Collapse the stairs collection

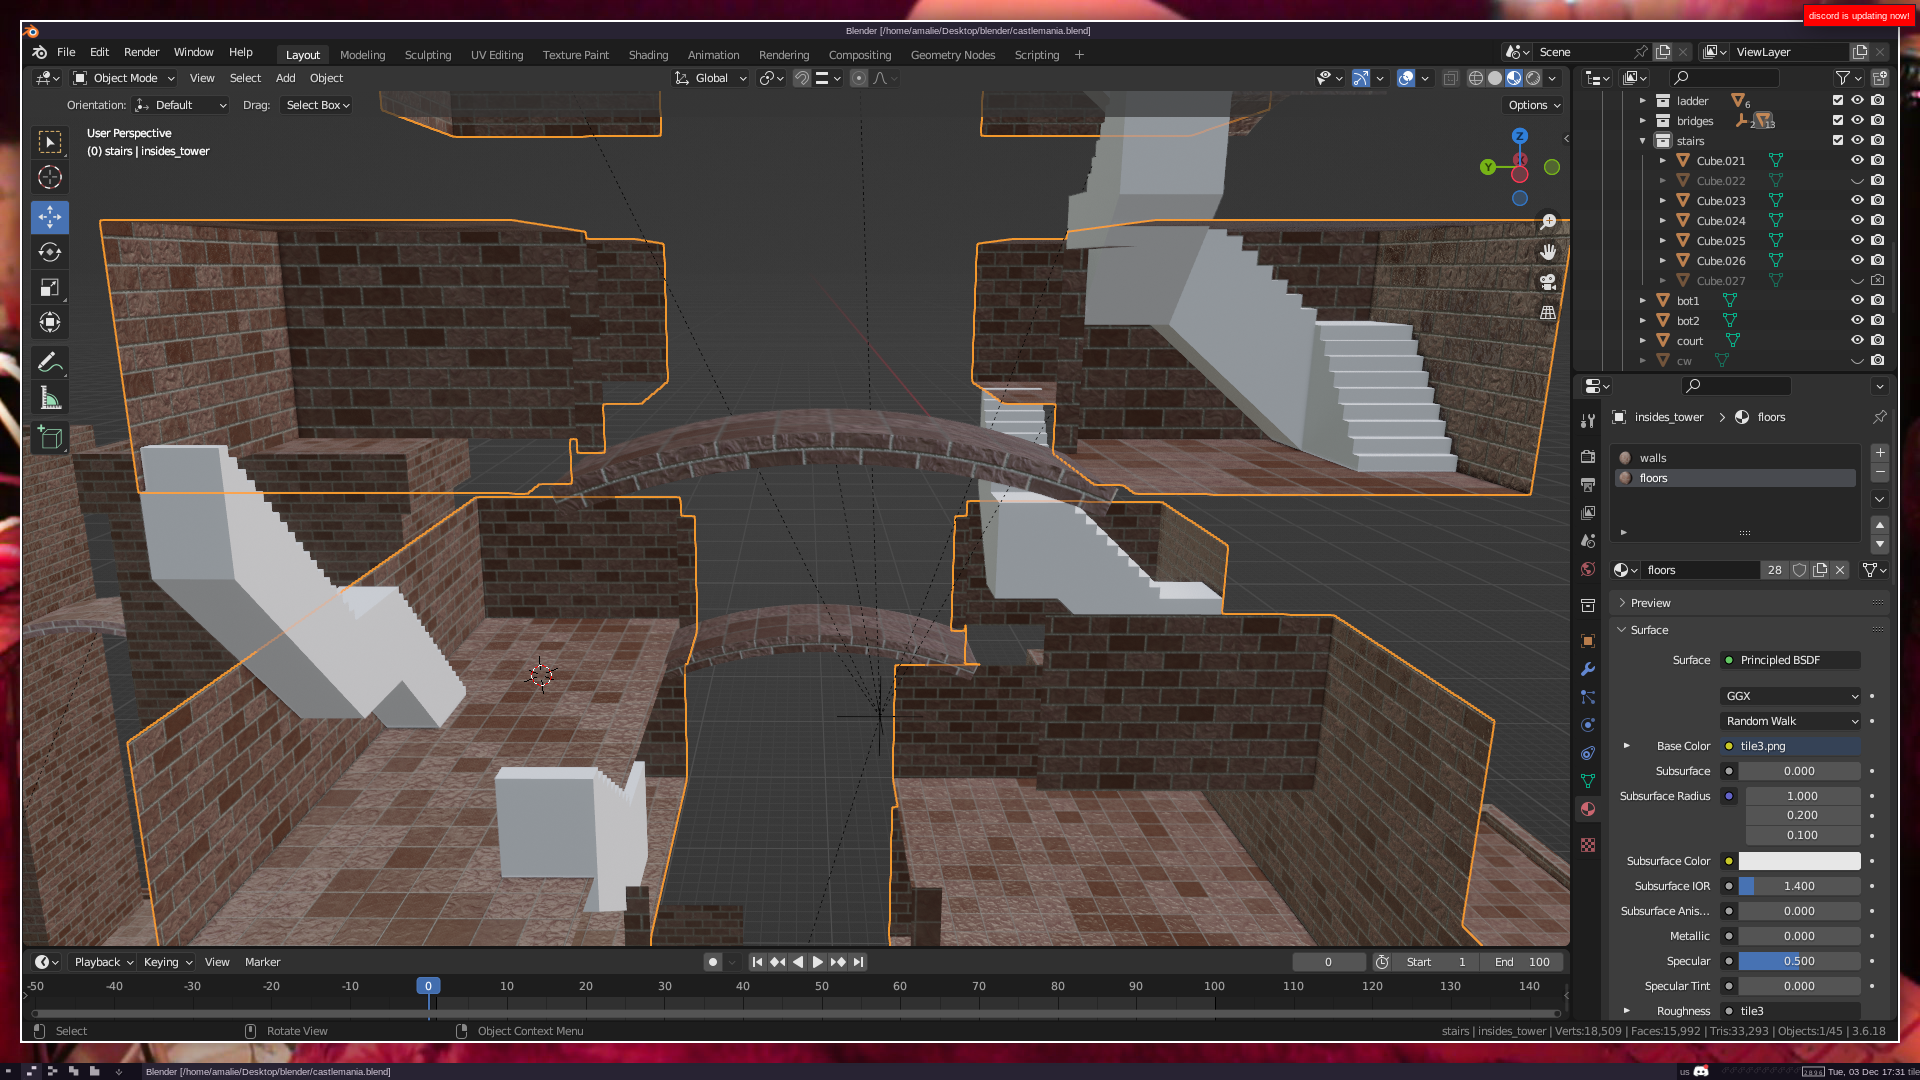1642,141
